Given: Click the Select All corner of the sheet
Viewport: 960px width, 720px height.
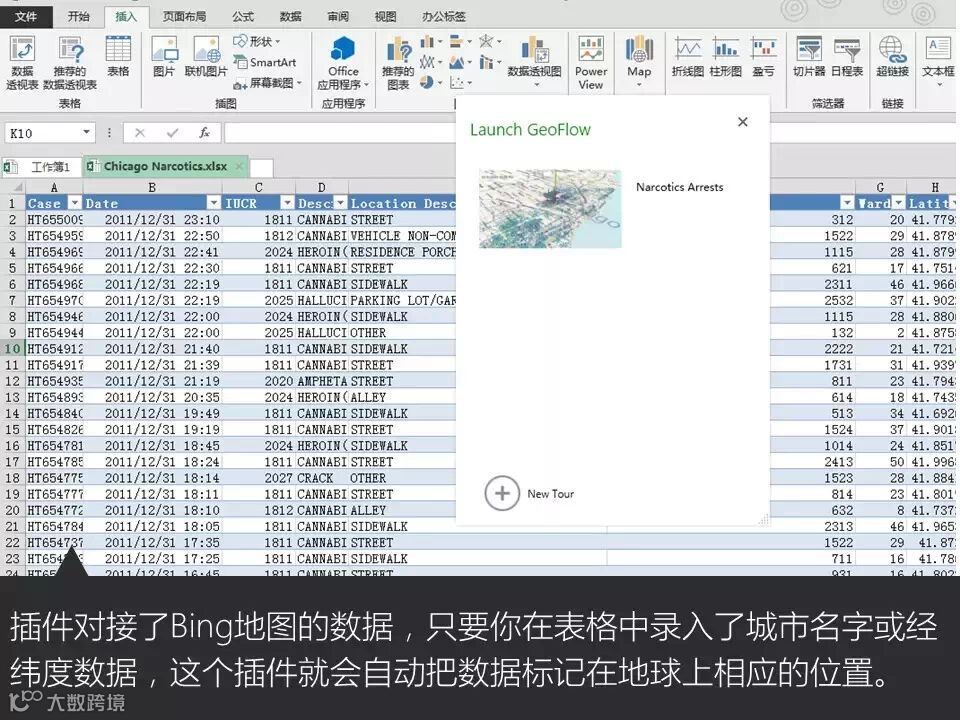Looking at the screenshot, I should coord(12,187).
